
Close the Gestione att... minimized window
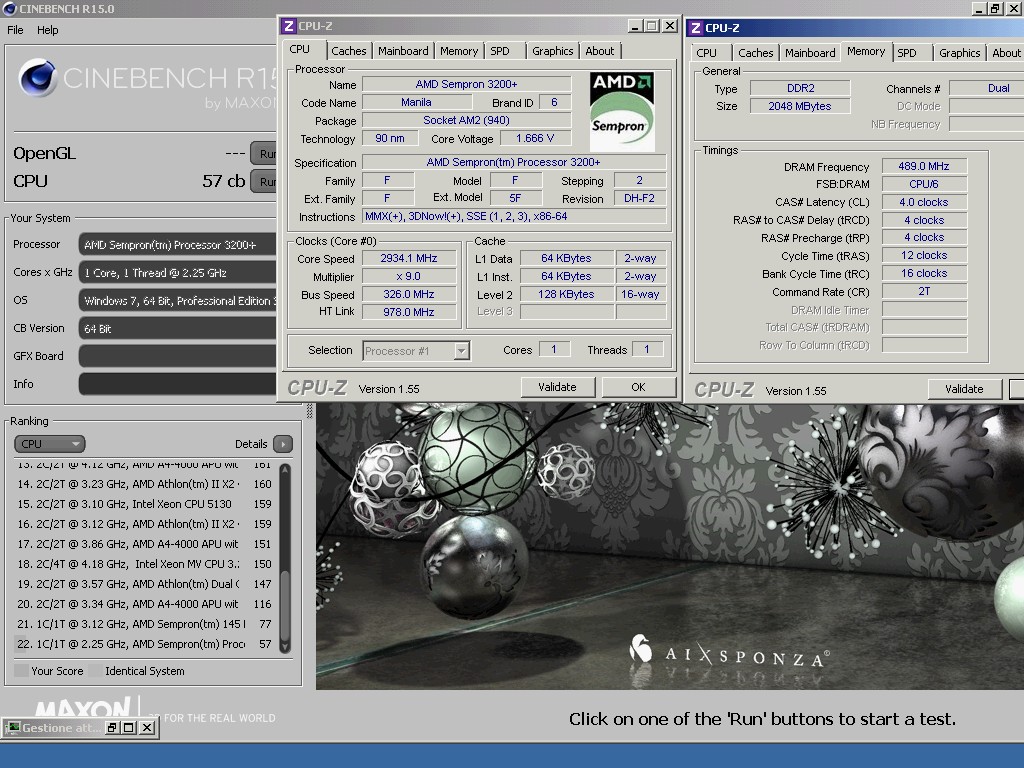[x=148, y=728]
